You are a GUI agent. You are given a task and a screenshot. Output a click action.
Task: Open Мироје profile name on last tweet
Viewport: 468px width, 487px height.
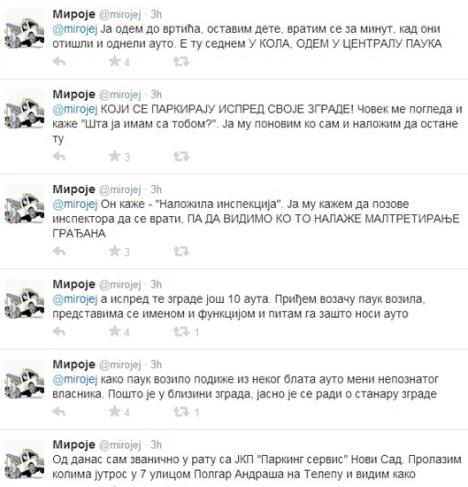coord(74,444)
